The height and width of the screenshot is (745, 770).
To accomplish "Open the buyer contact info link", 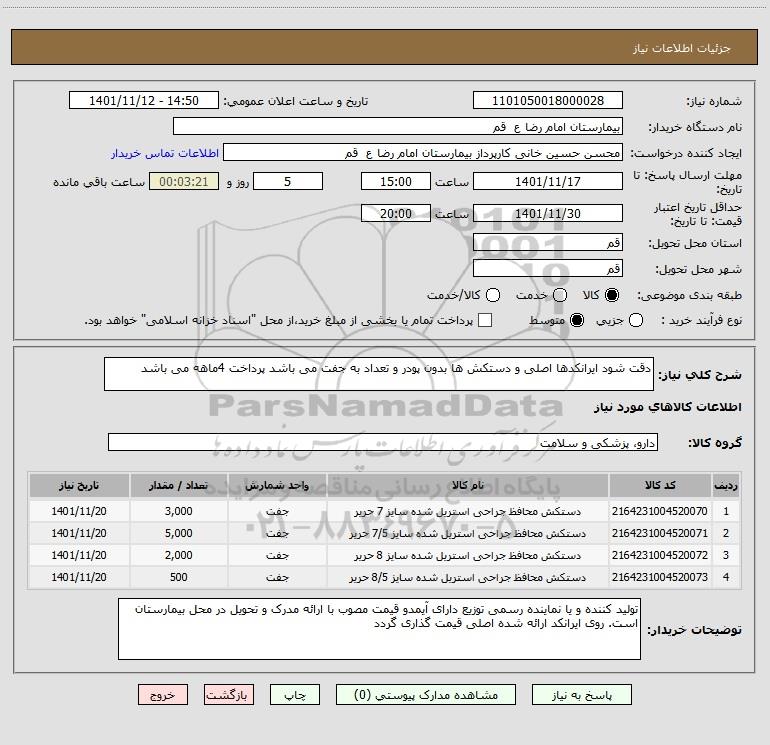I will click(x=165, y=153).
